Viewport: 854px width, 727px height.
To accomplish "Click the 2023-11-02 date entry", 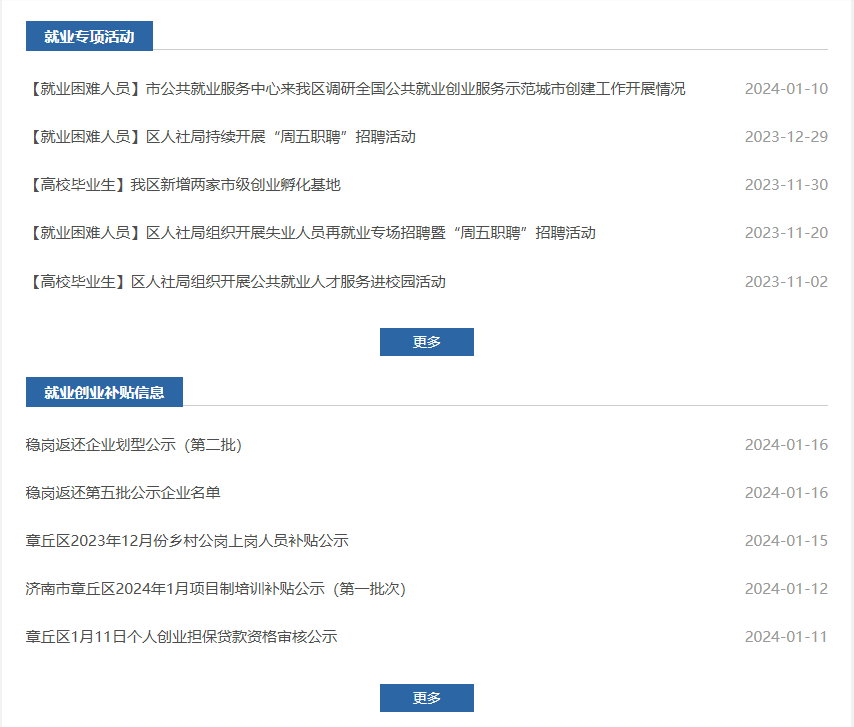I will pyautogui.click(x=786, y=282).
